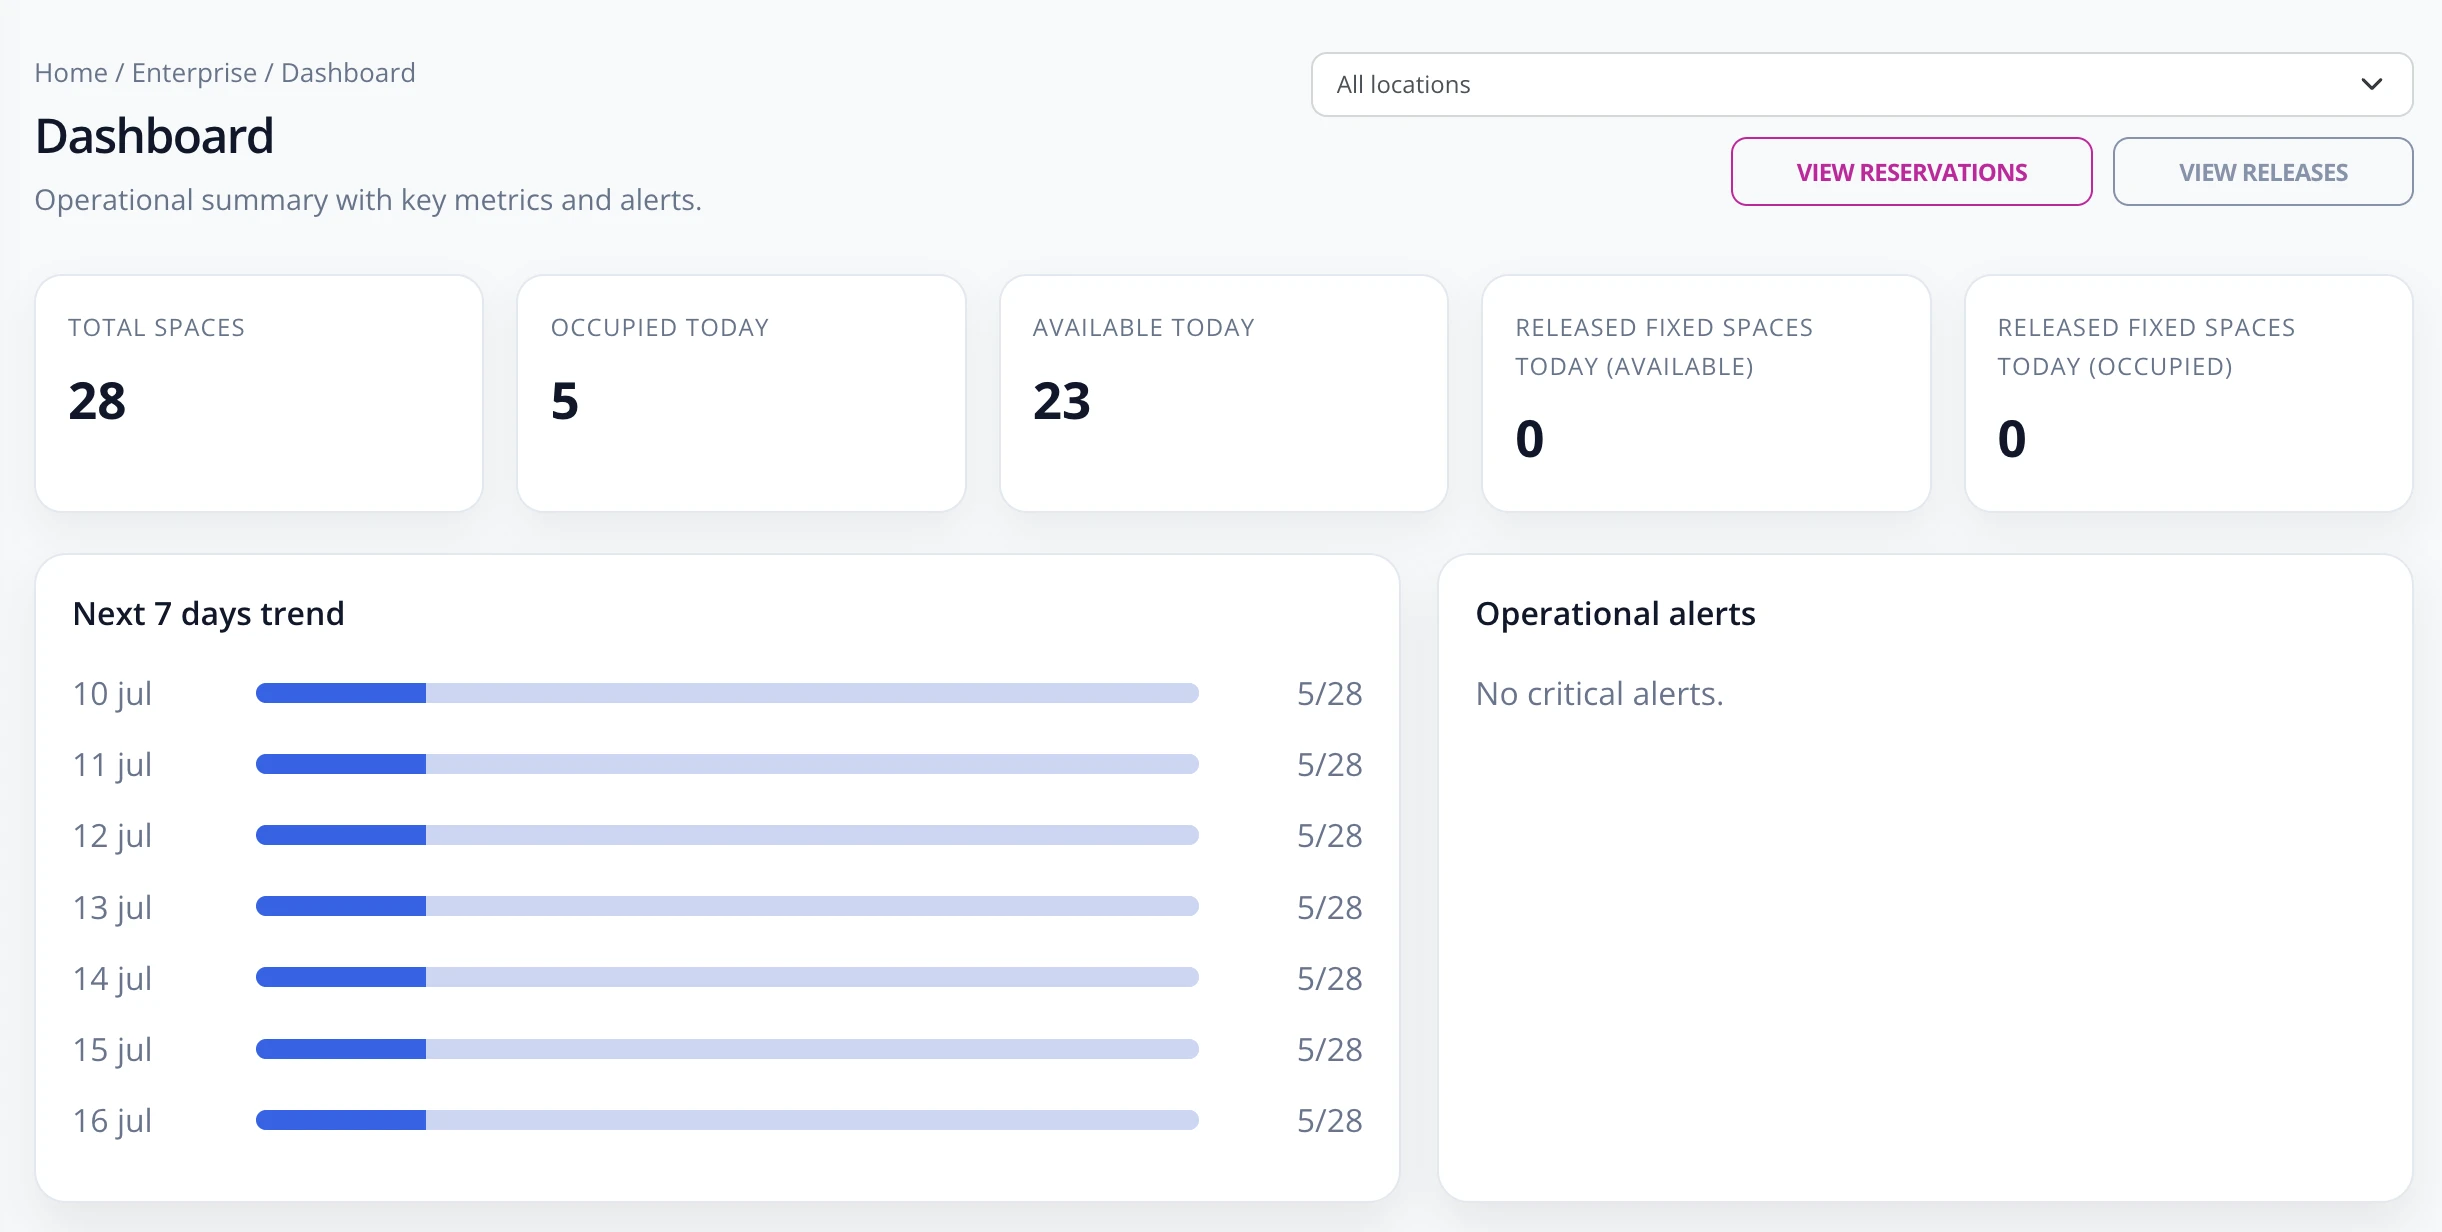
Task: Click the 13 jul date label
Action: click(x=112, y=908)
